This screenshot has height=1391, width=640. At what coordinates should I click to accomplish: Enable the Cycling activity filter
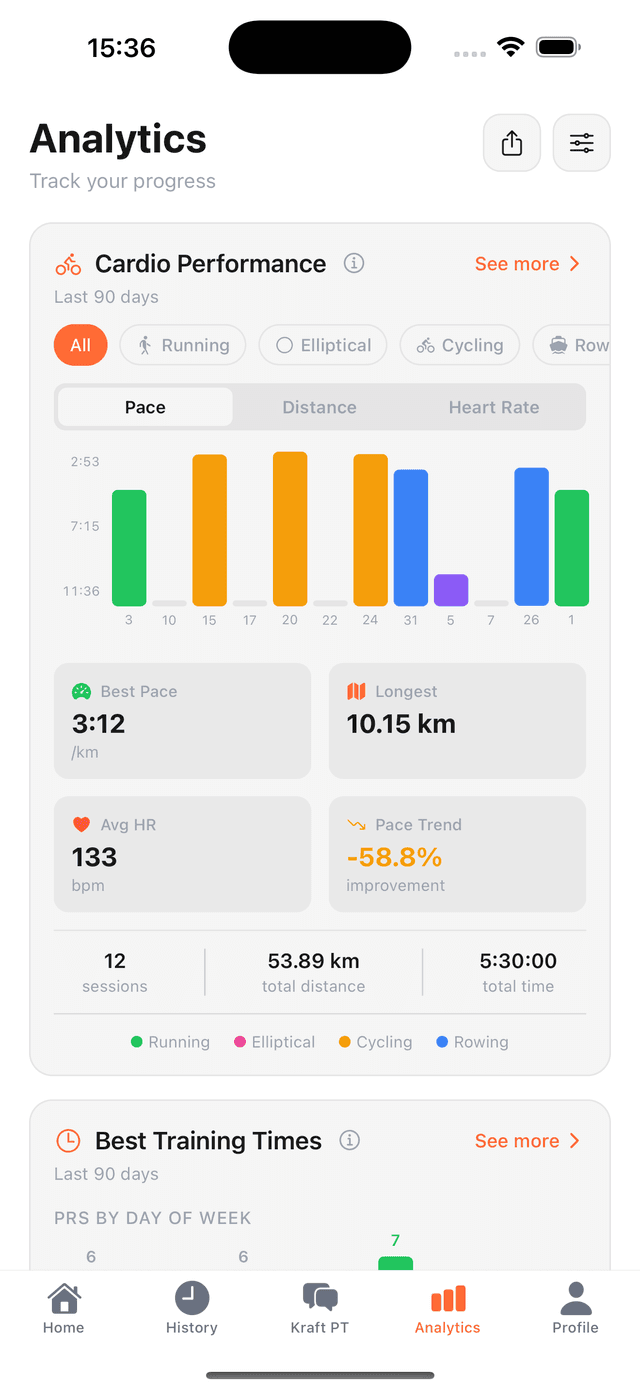[459, 345]
